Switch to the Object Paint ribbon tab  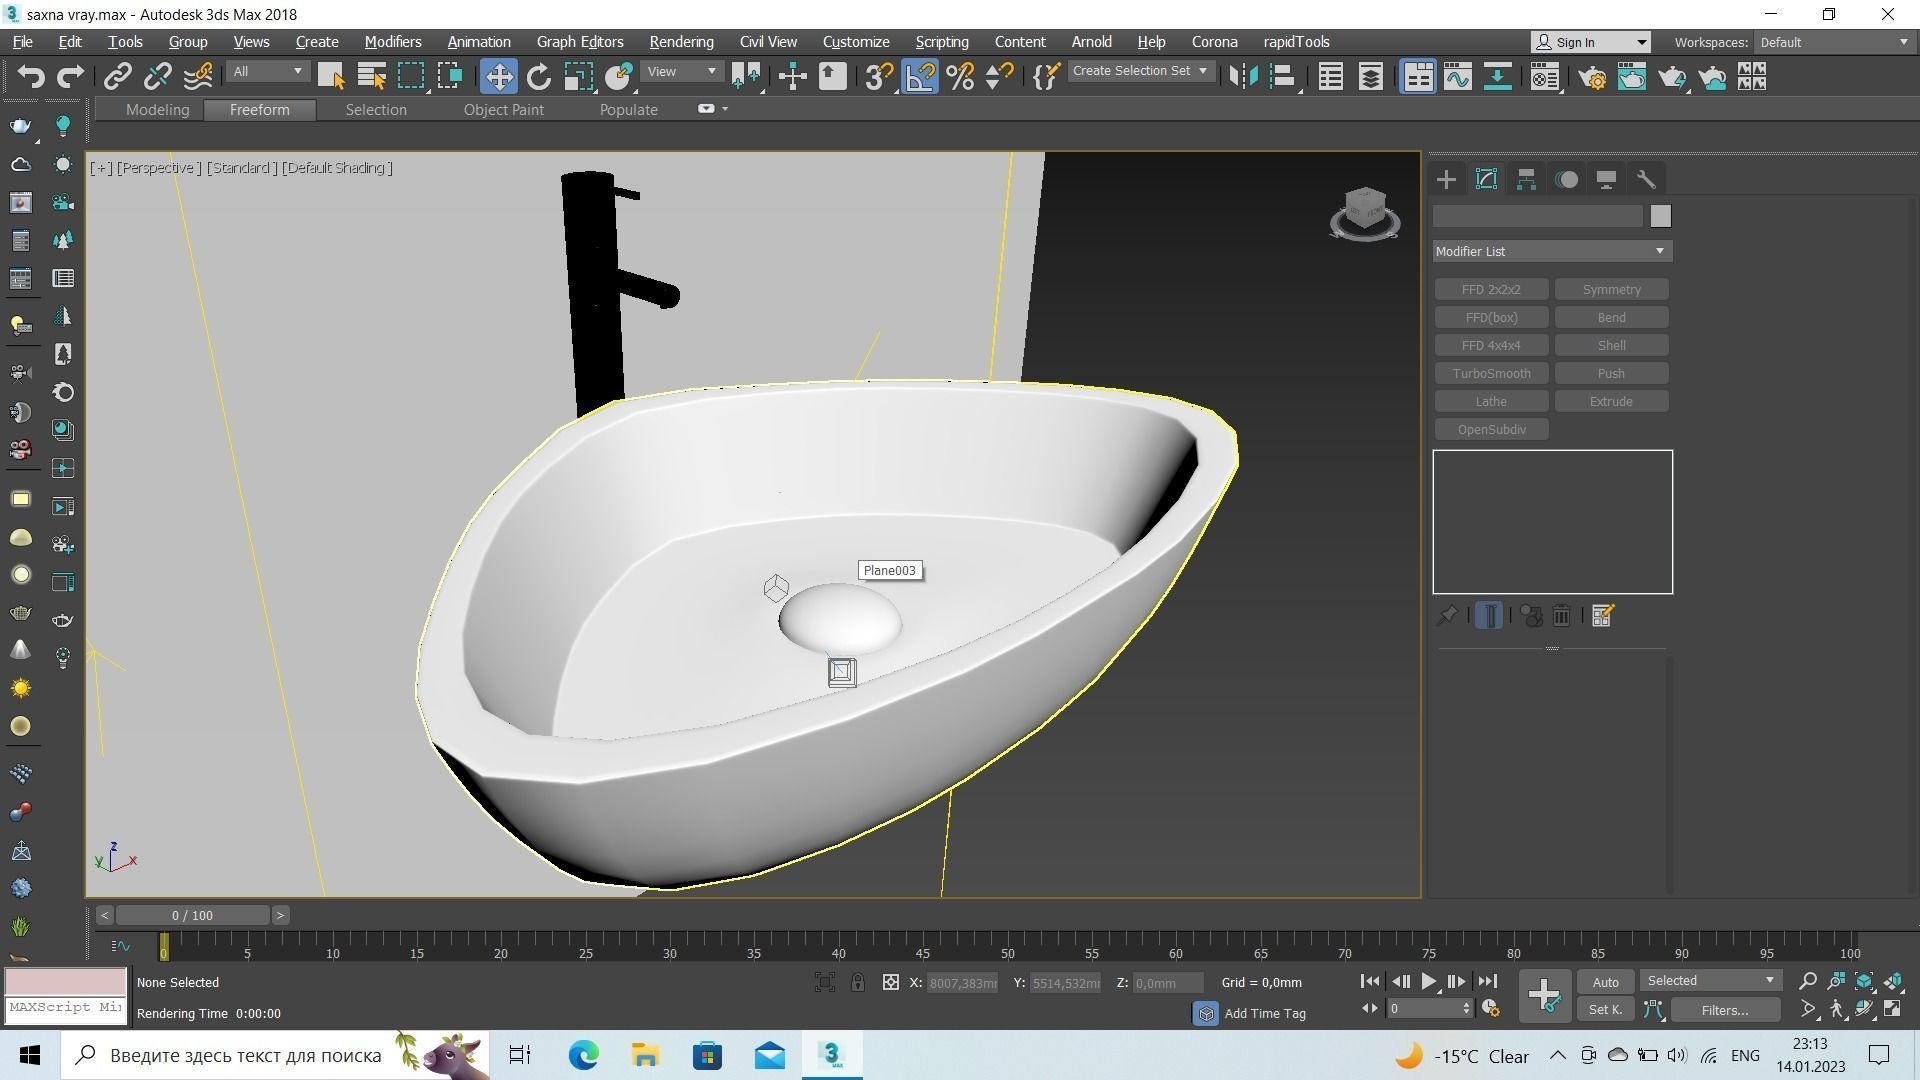(x=503, y=110)
